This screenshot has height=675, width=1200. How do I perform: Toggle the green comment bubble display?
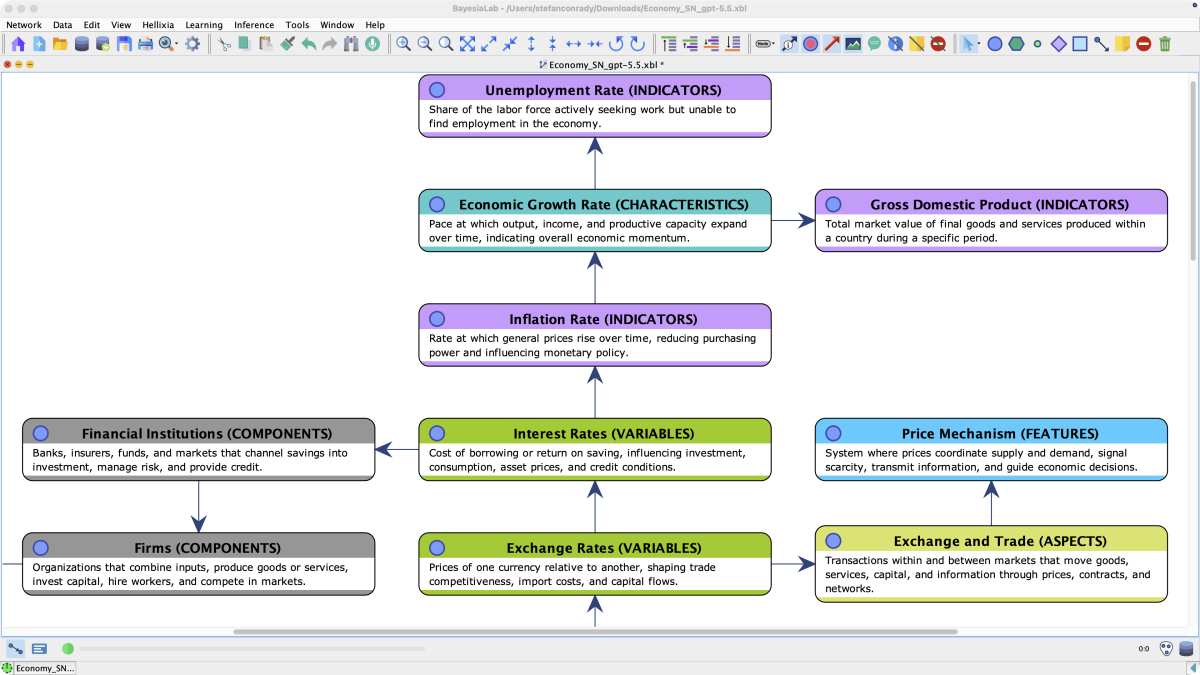click(x=874, y=44)
